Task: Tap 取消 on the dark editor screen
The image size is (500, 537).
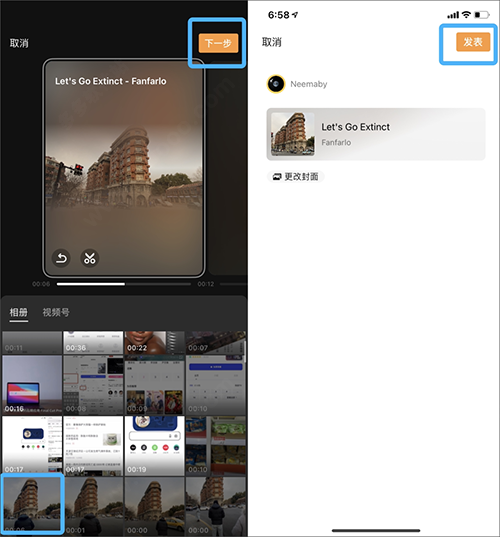Action: [x=19, y=43]
